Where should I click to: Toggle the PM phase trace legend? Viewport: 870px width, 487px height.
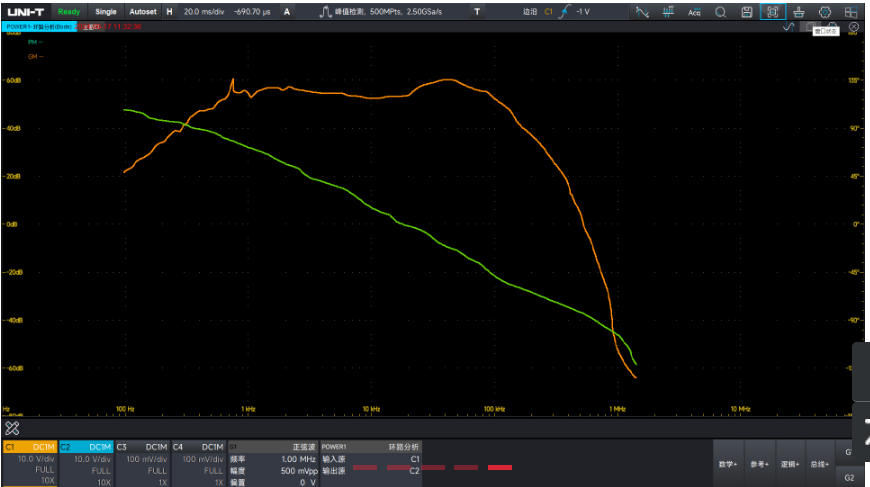pos(35,42)
